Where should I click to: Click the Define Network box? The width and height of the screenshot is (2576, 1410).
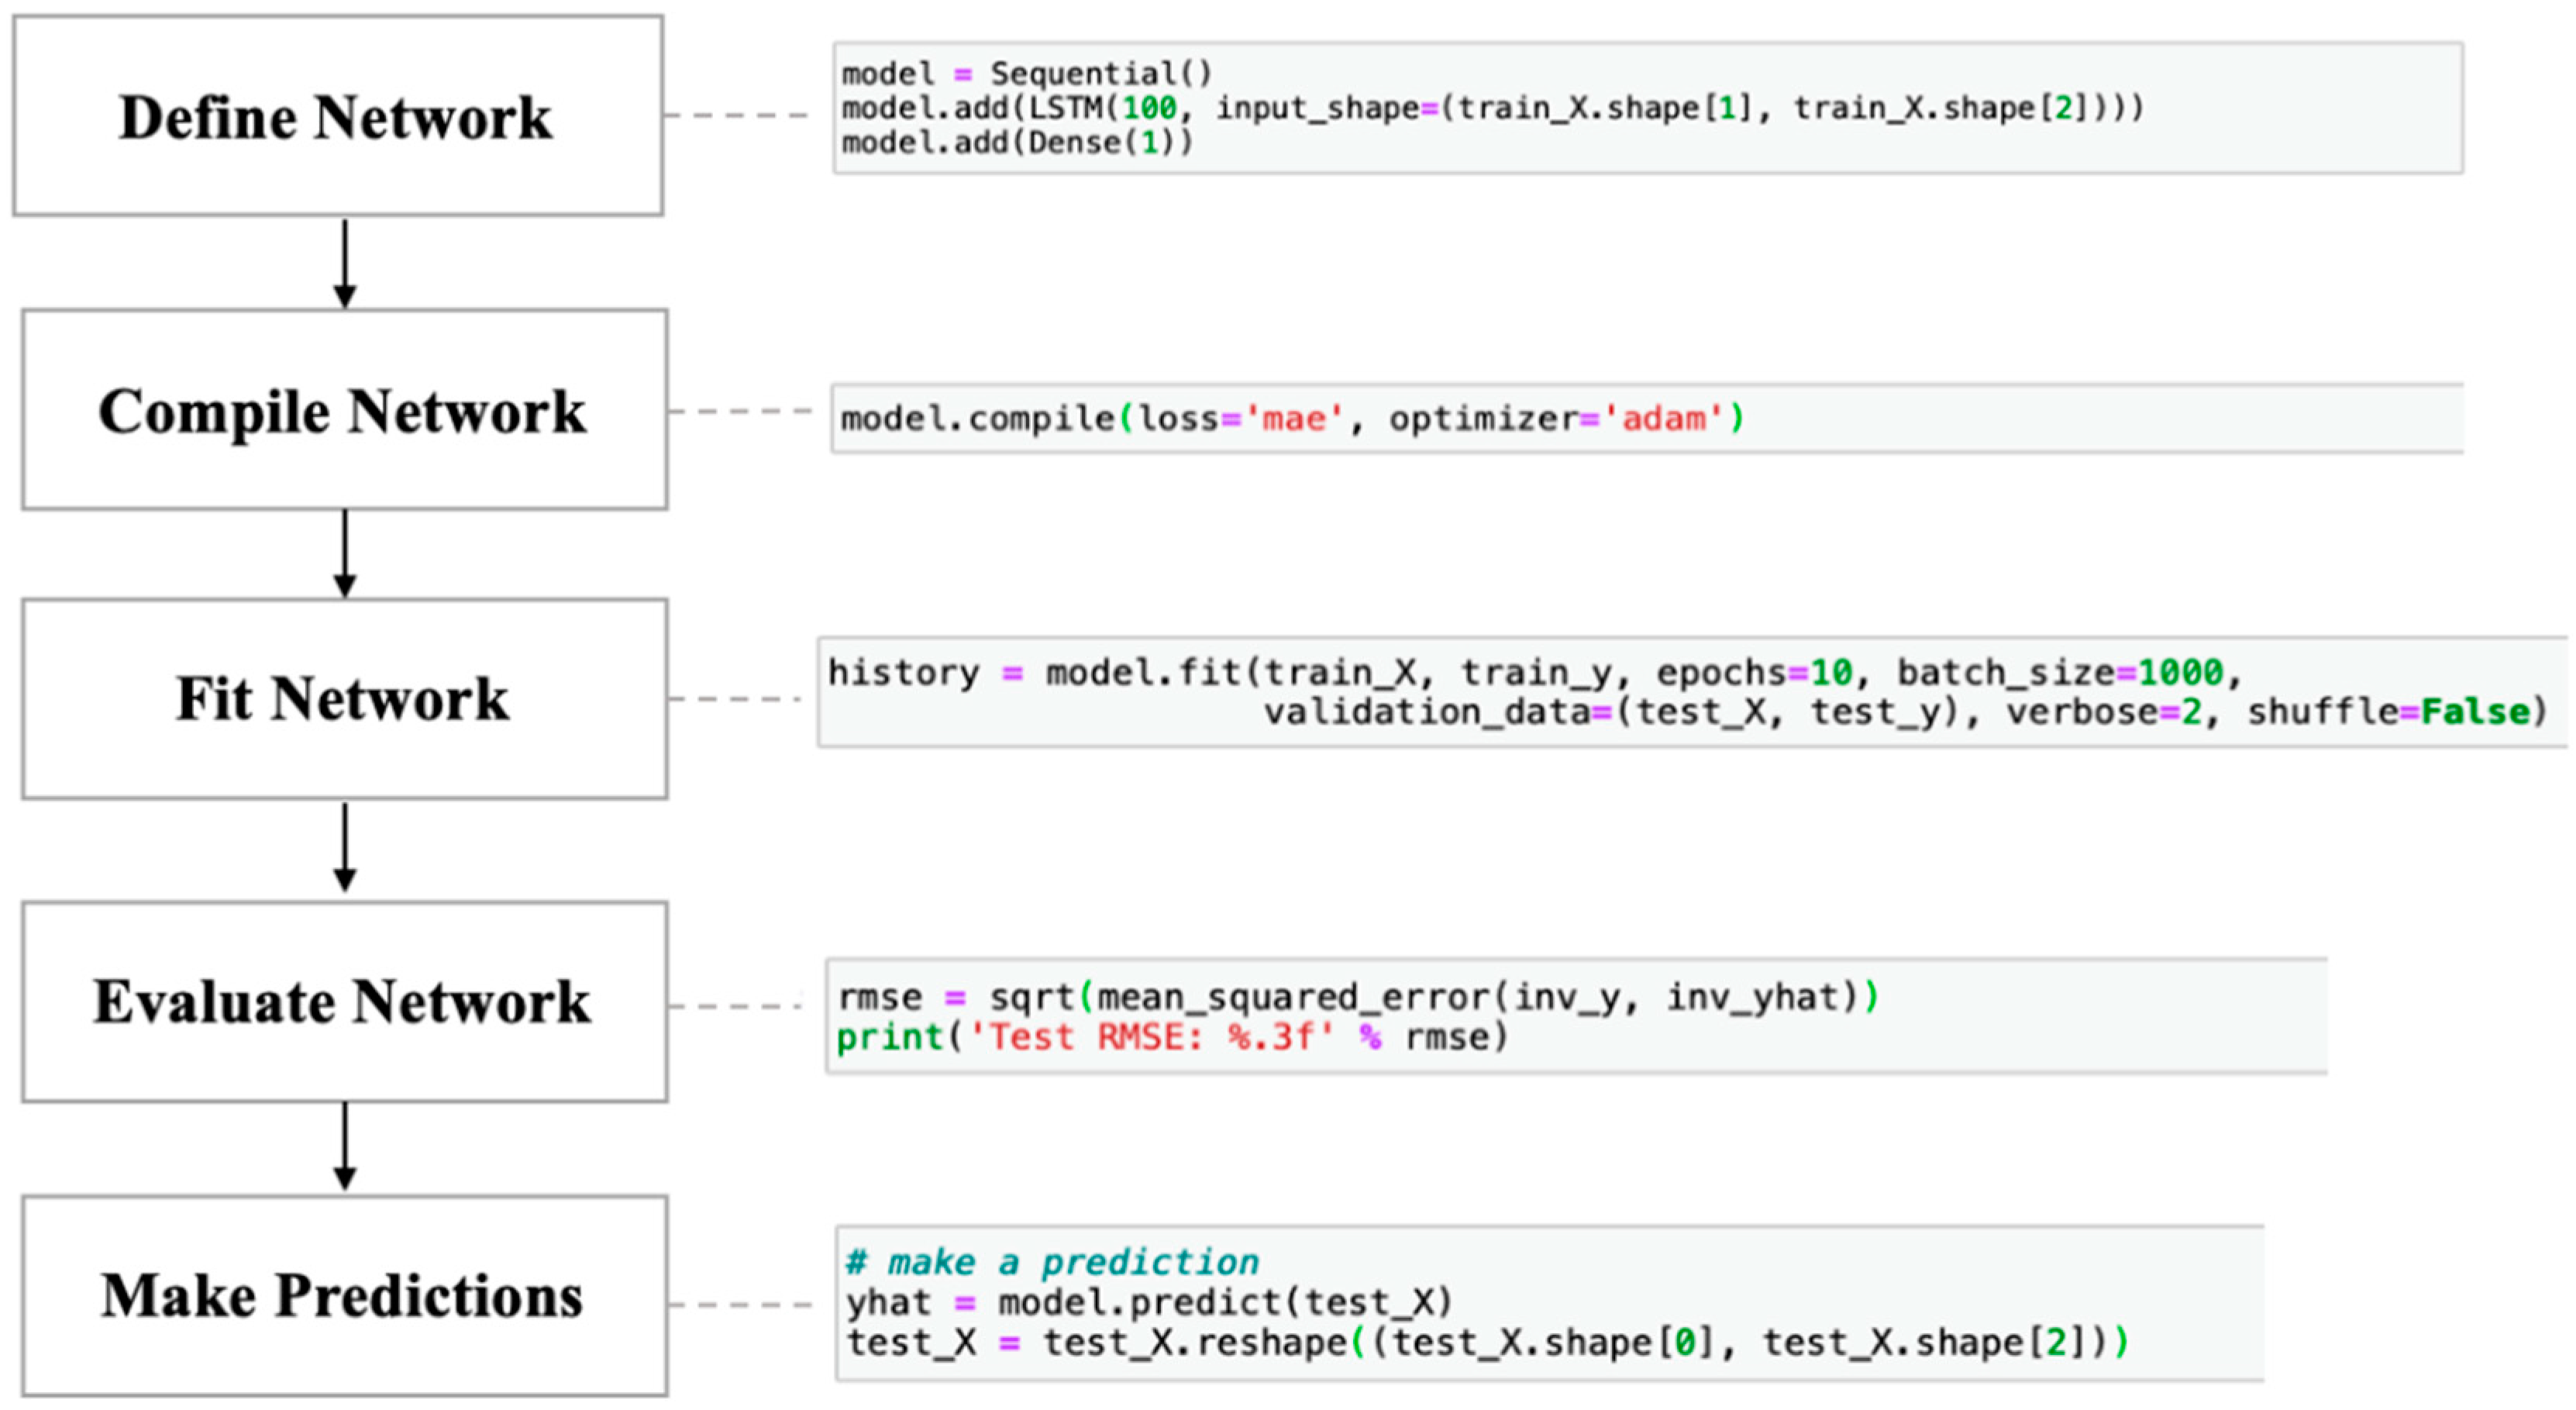tap(337, 116)
